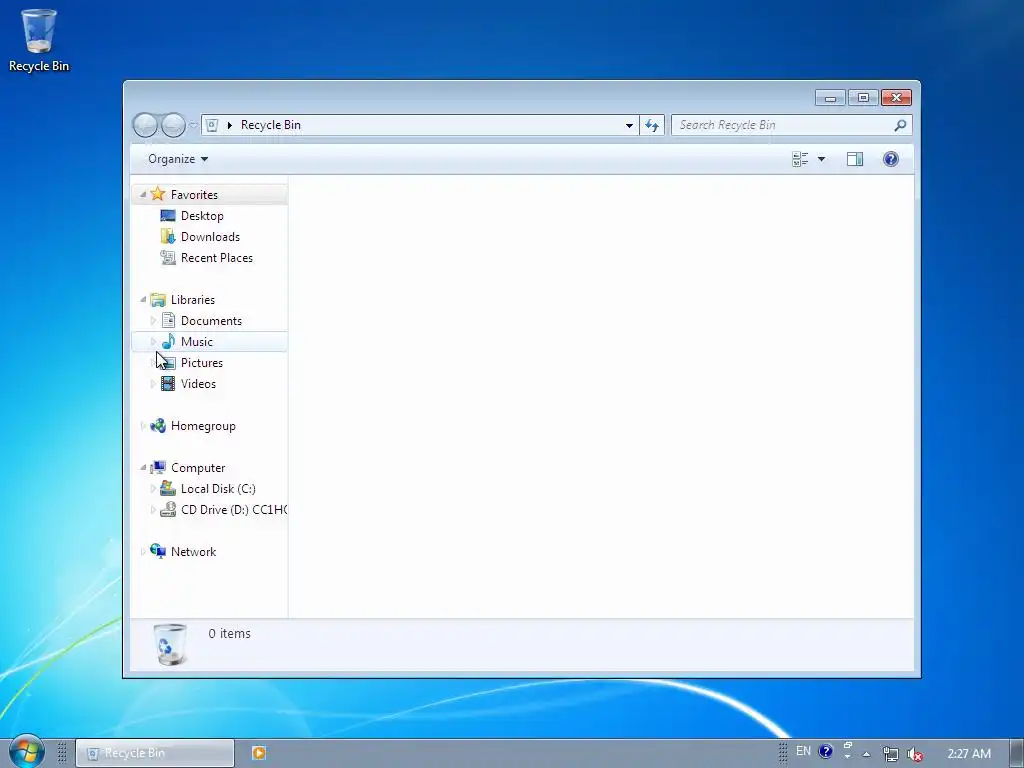Select Computer in navigation pane
This screenshot has height=768, width=1024.
click(198, 468)
